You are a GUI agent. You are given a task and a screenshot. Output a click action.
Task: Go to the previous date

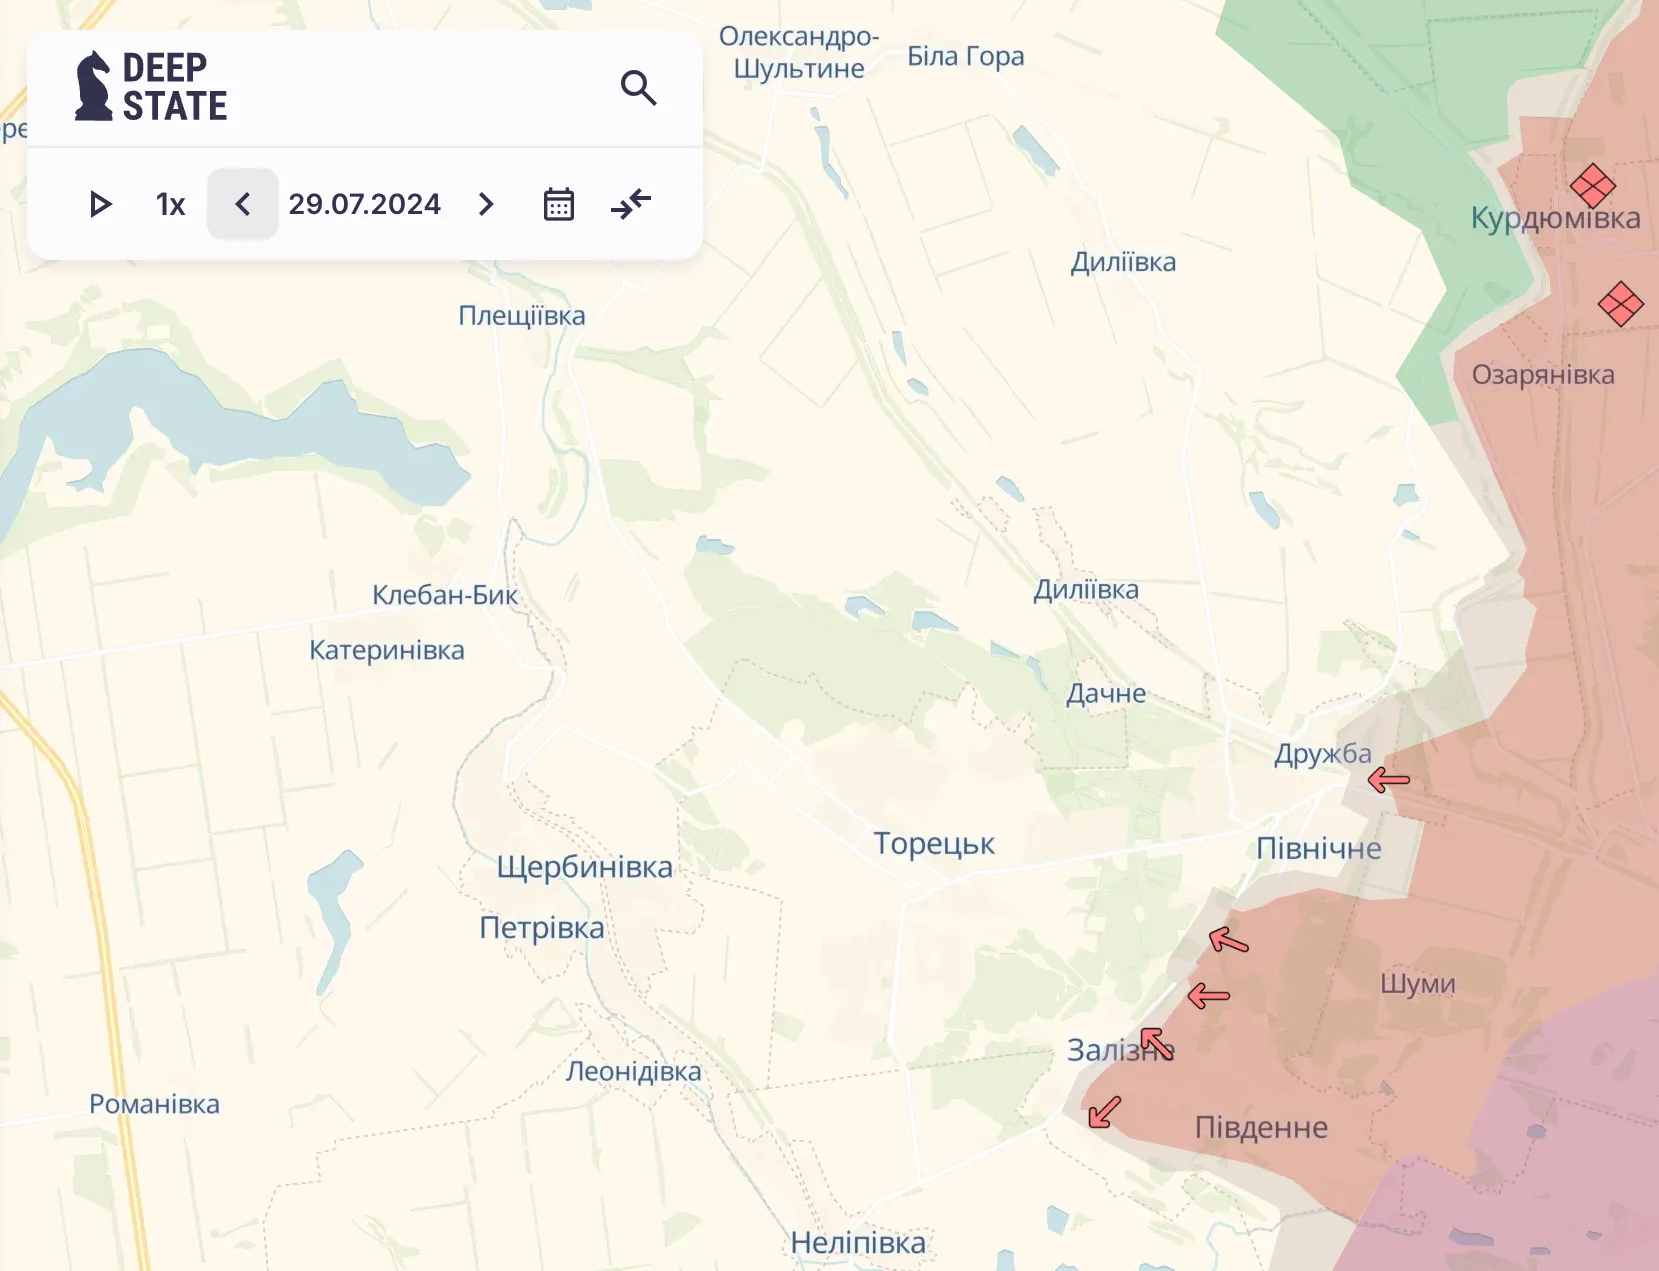[242, 204]
